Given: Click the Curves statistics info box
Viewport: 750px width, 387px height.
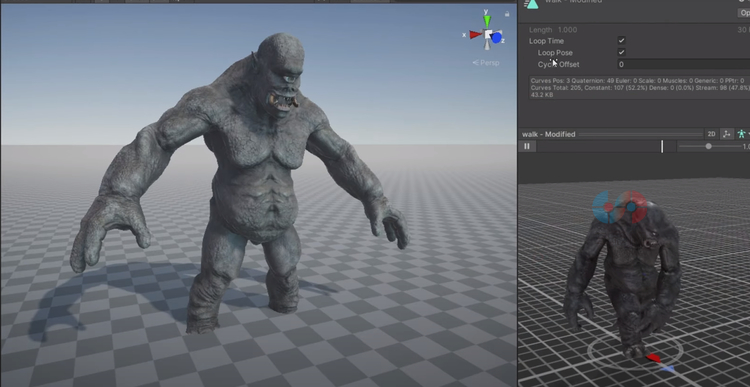Looking at the screenshot, I should coord(640,88).
